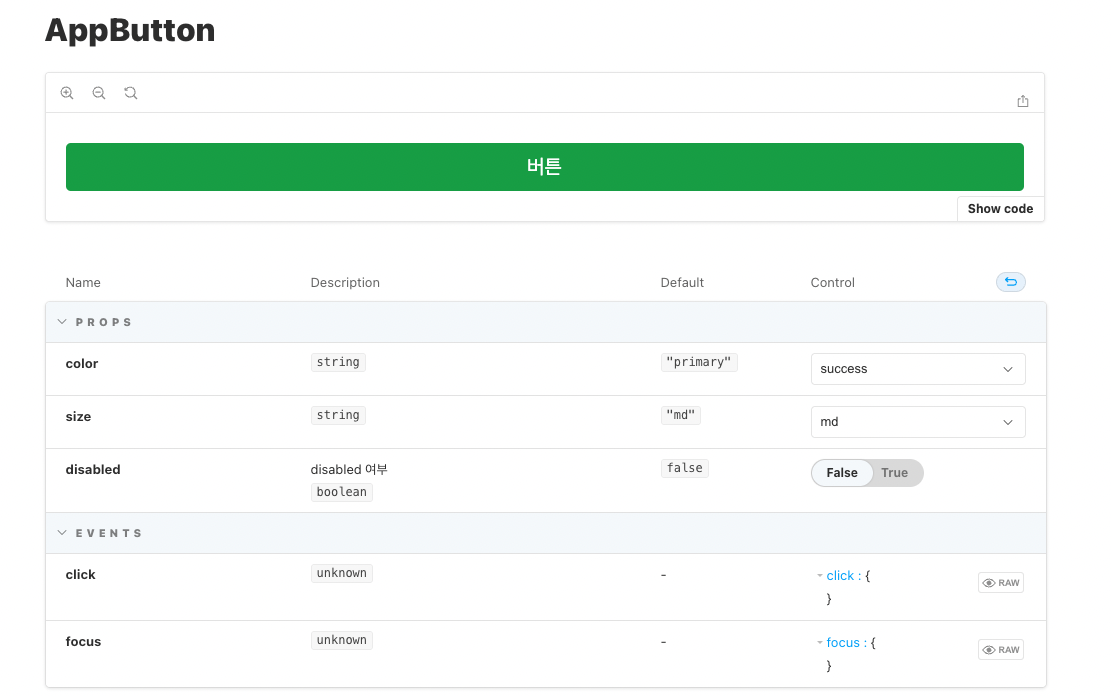The height and width of the screenshot is (696, 1111).
Task: Click the AppButton heading
Action: coord(130,30)
